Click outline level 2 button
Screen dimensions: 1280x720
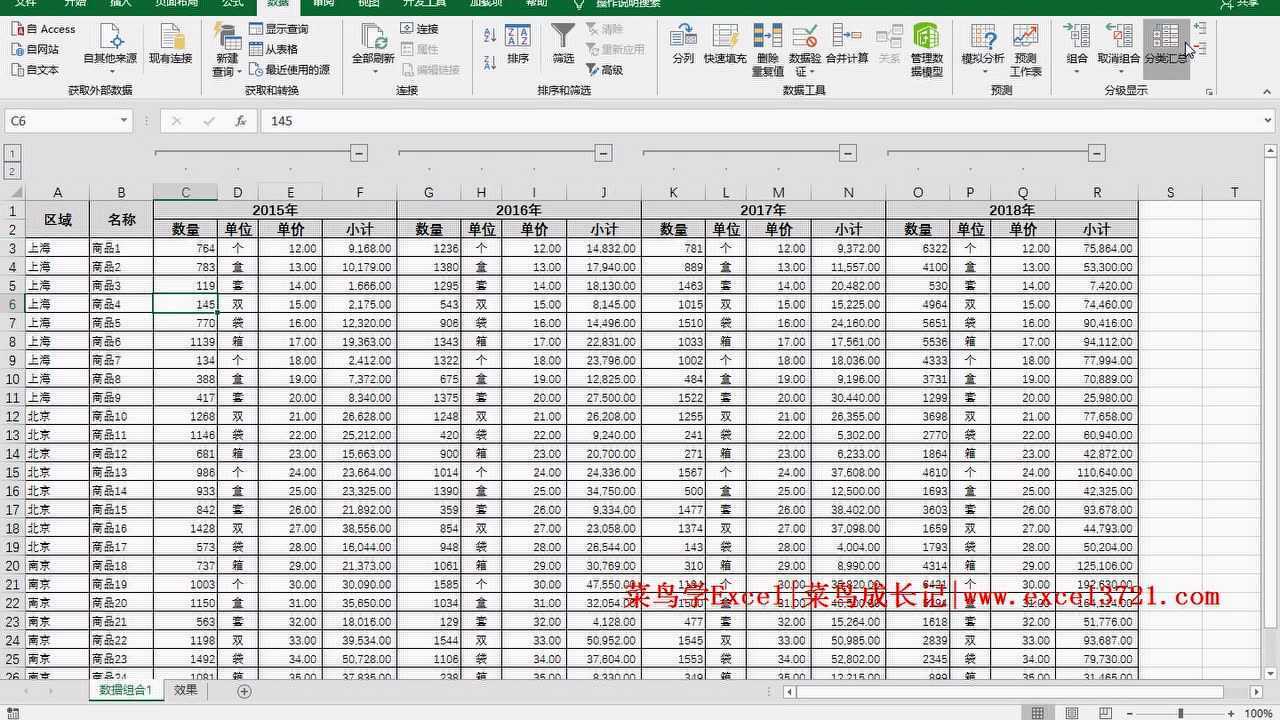click(13, 171)
